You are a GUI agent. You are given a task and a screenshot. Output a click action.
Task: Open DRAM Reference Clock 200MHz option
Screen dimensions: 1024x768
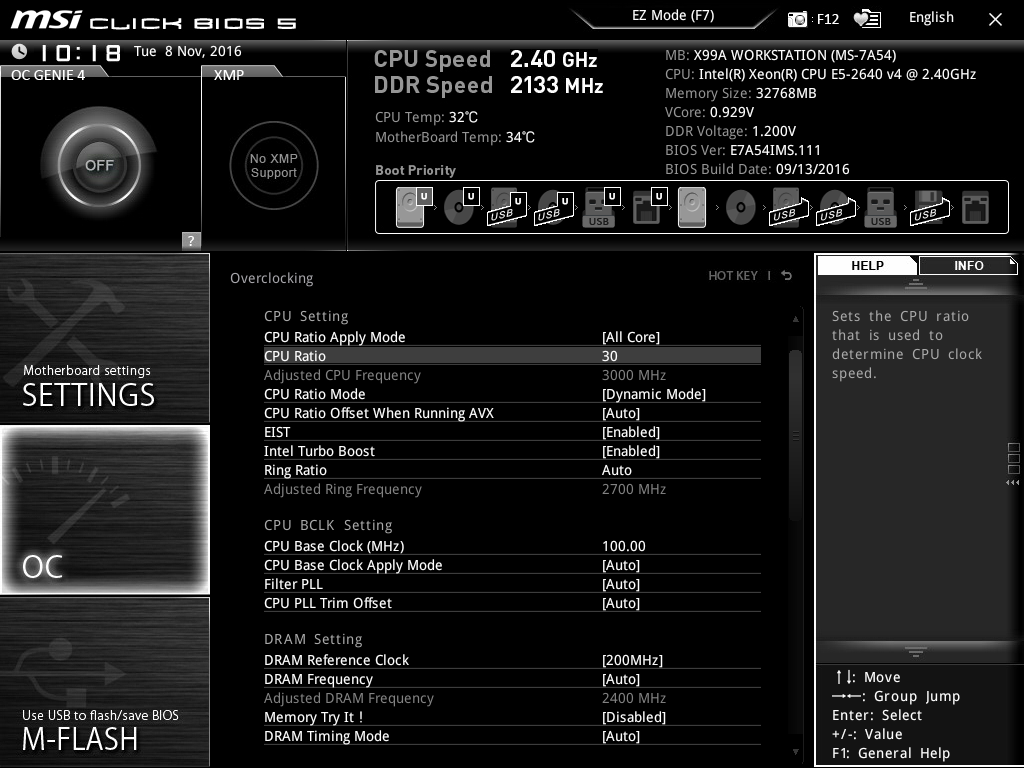pos(512,660)
